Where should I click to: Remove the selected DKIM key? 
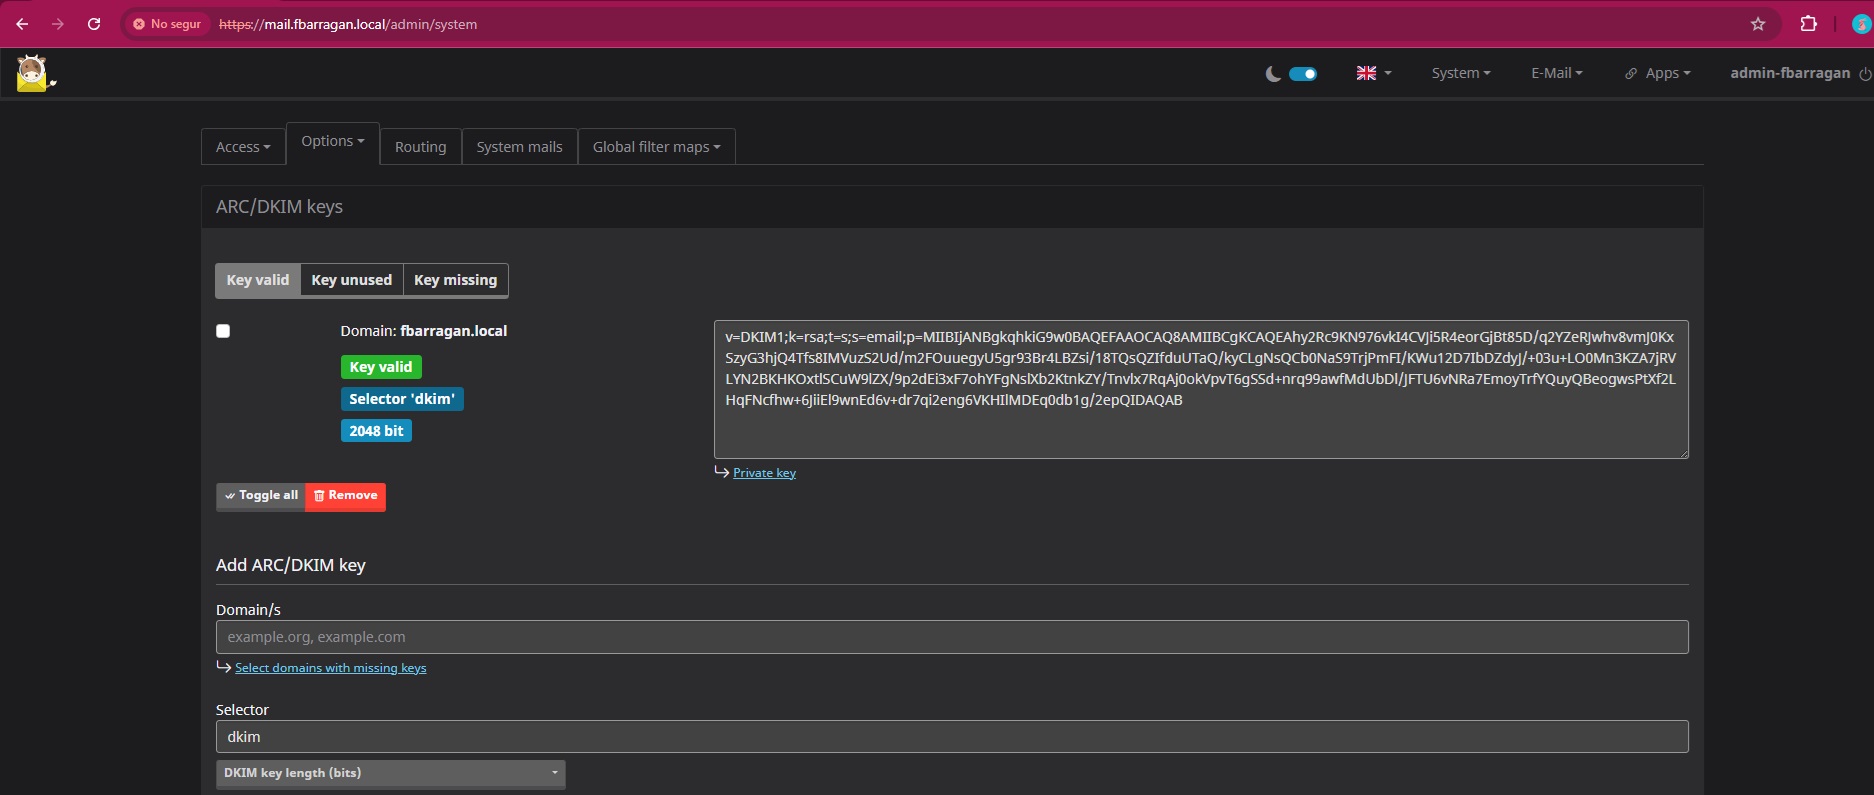coord(345,496)
